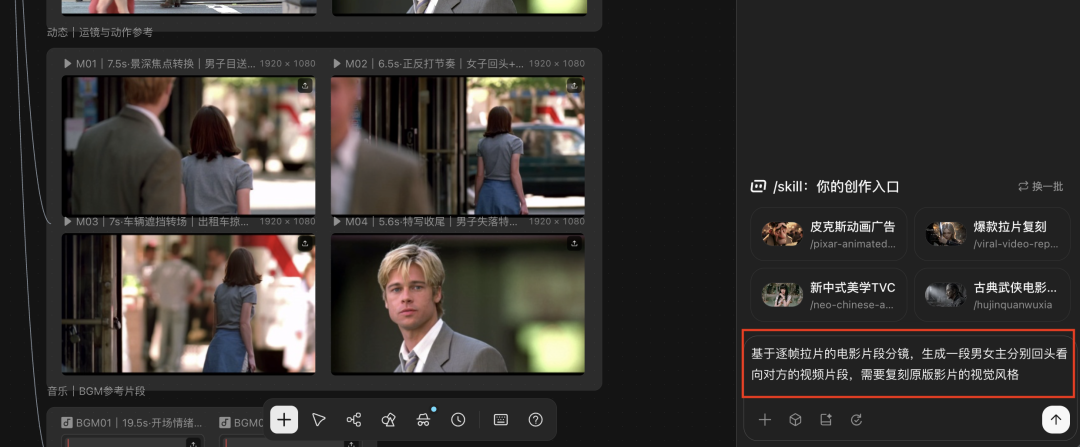Click the circular refresh icon under prompt
This screenshot has height=447, width=1080.
(x=856, y=419)
